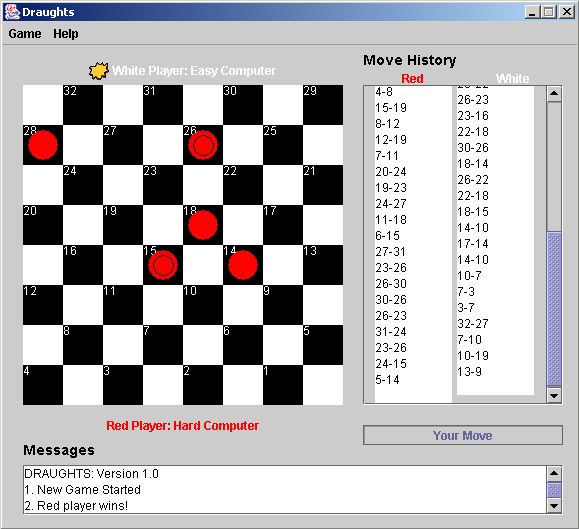This screenshot has width=579, height=529.
Task: Click empty board square 31
Action: (163, 105)
